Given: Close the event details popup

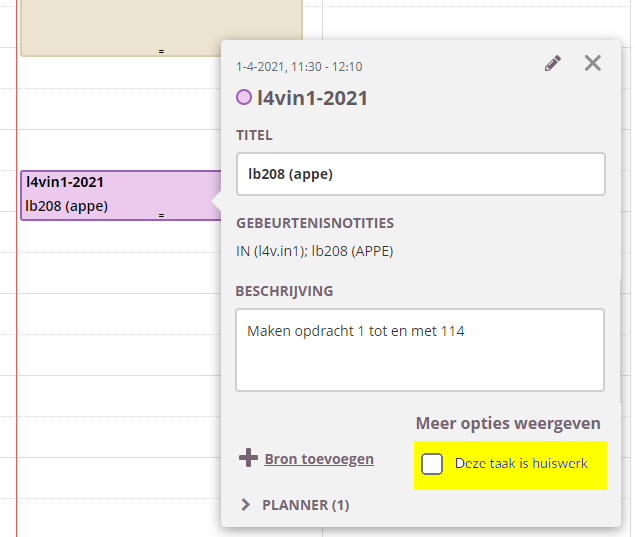Looking at the screenshot, I should [593, 64].
